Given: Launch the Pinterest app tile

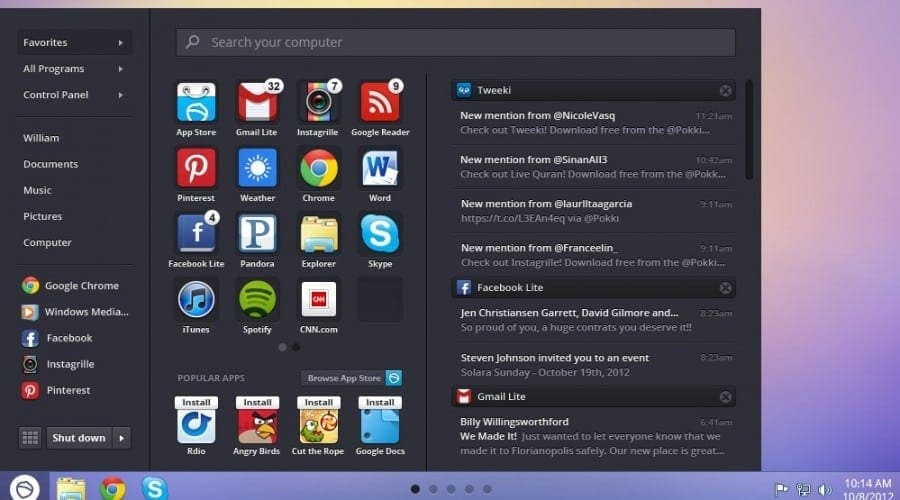Looking at the screenshot, I should click(196, 168).
